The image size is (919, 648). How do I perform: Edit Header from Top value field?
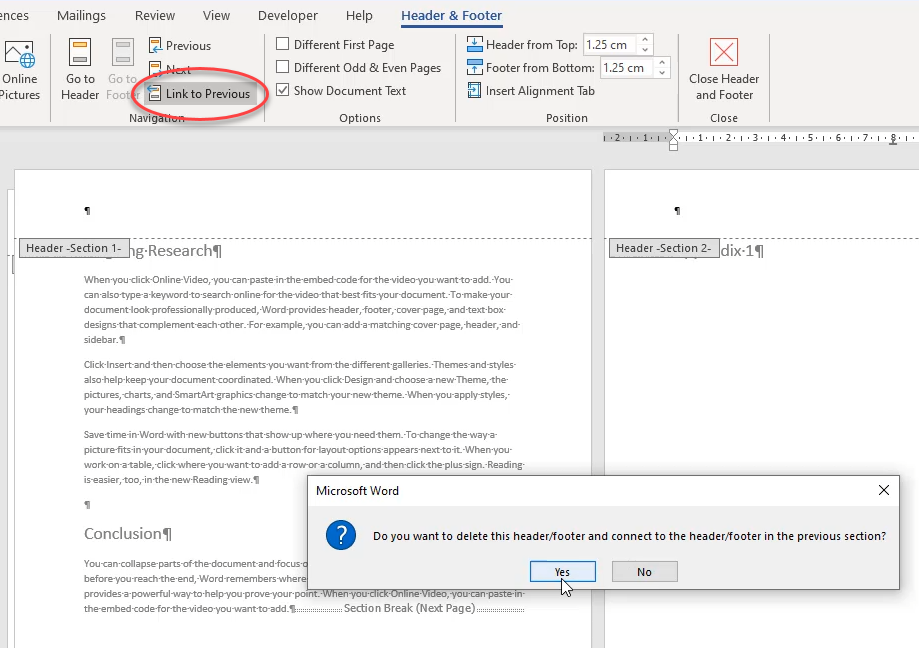pos(610,45)
